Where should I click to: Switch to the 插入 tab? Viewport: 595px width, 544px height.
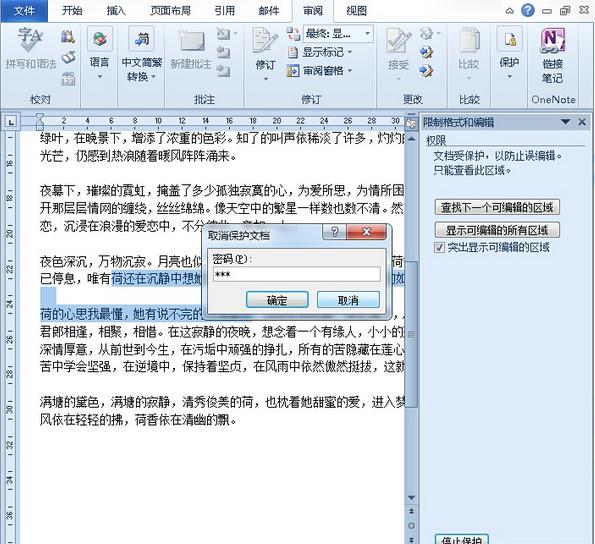(x=116, y=11)
